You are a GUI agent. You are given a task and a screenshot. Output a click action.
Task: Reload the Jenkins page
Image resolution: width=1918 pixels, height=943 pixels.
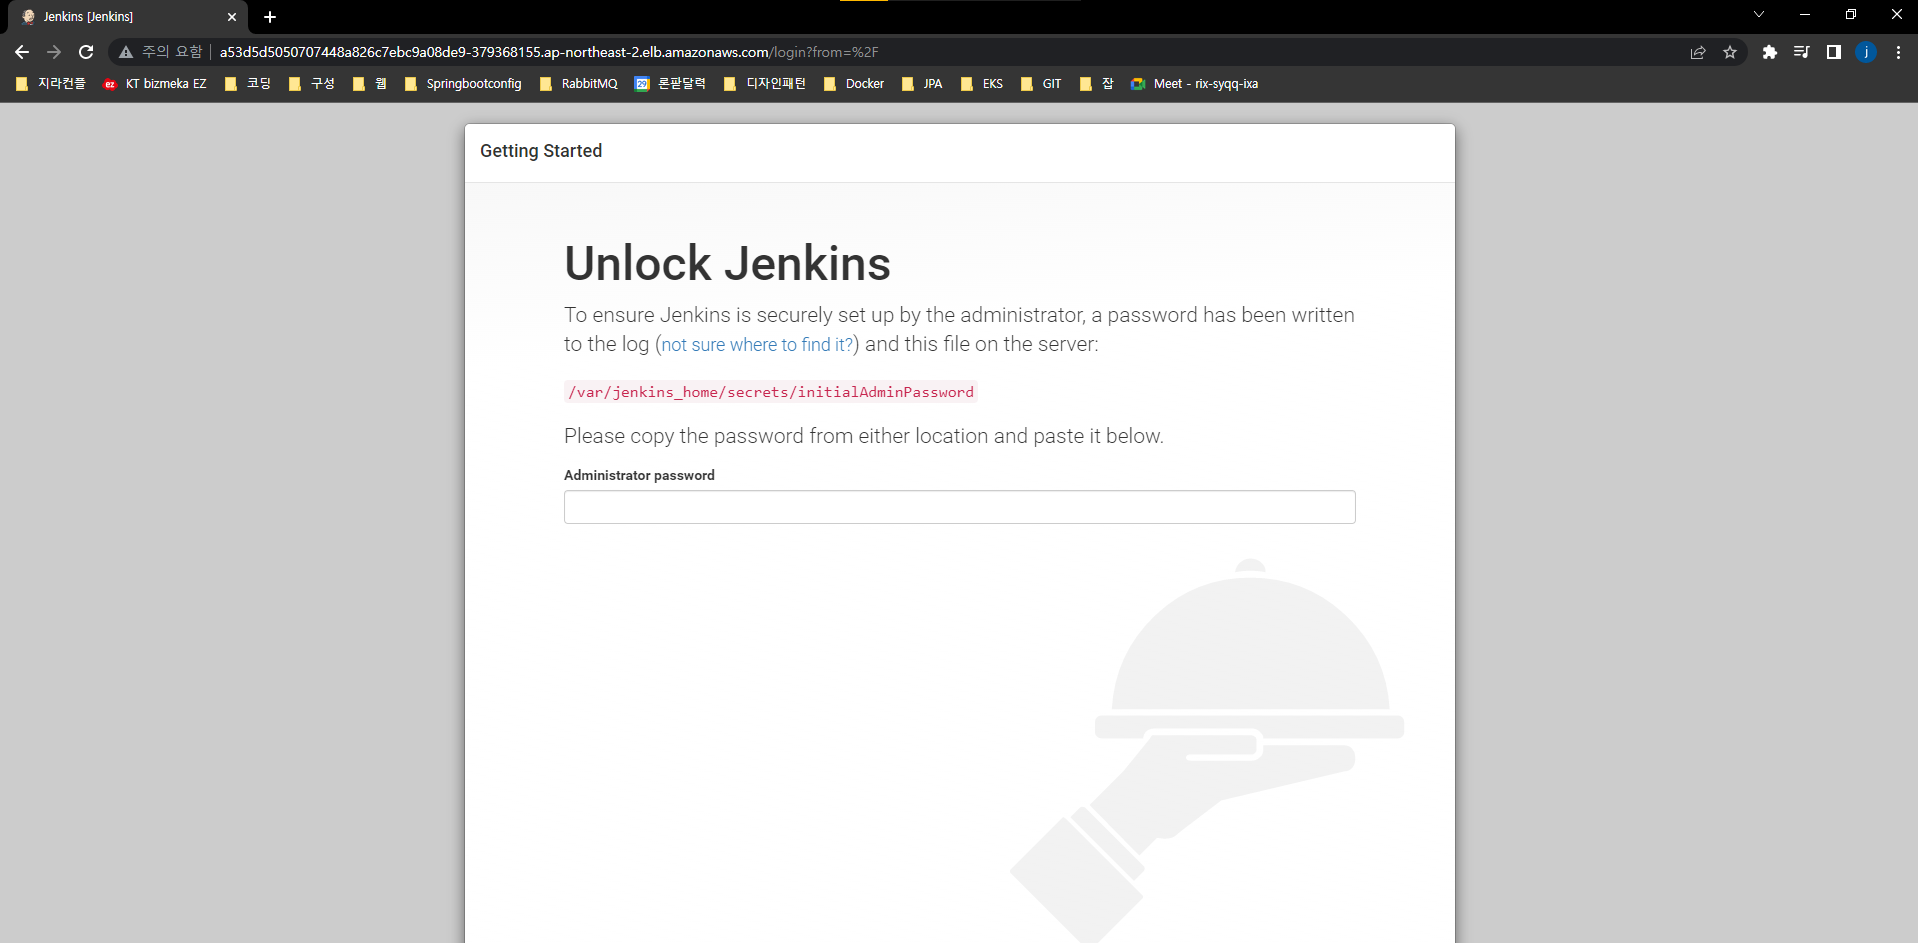pyautogui.click(x=86, y=52)
